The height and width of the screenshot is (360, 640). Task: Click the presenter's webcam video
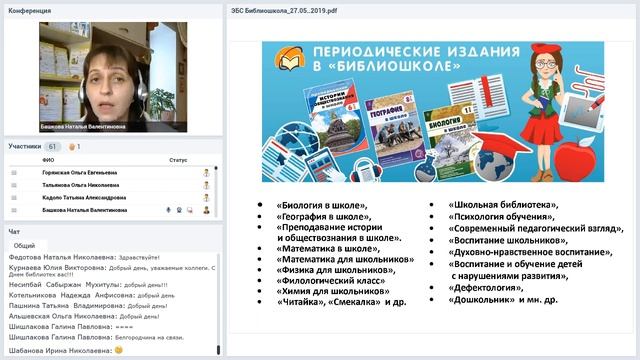coord(113,77)
